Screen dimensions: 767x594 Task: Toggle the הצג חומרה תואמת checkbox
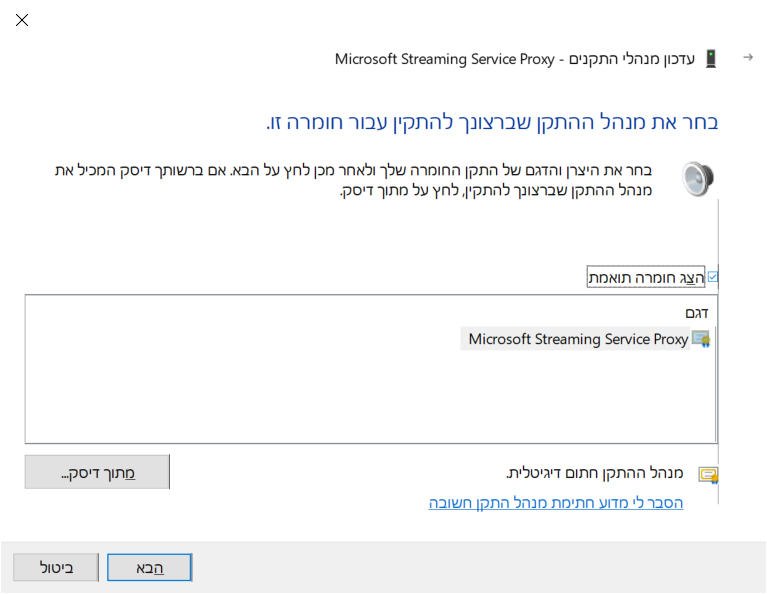point(712,277)
